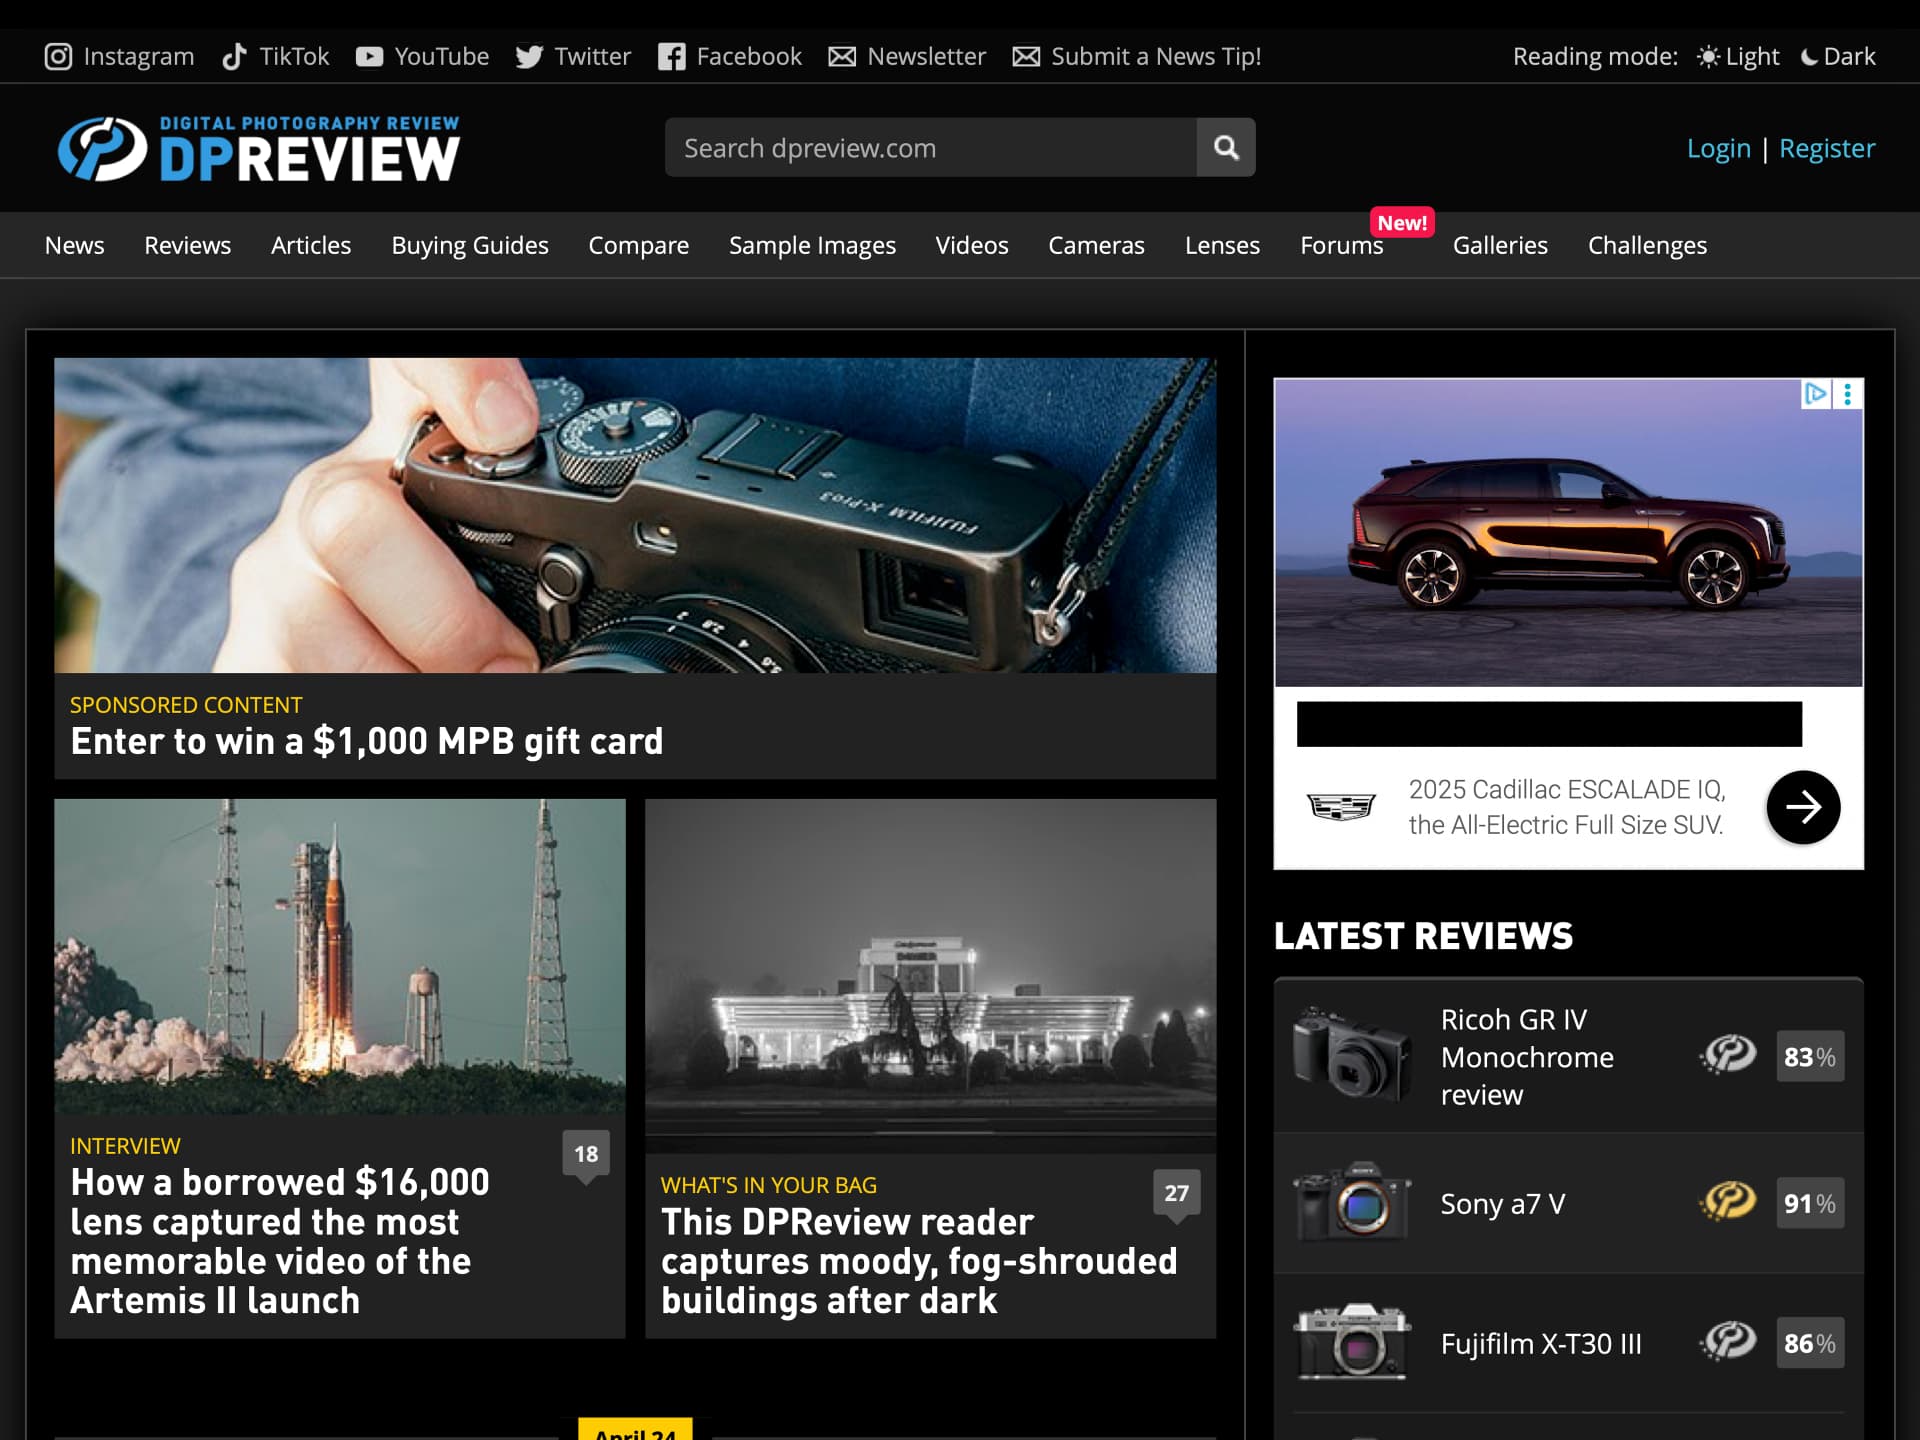The height and width of the screenshot is (1440, 1920).
Task: Visit the Forums section
Action: (1342, 245)
